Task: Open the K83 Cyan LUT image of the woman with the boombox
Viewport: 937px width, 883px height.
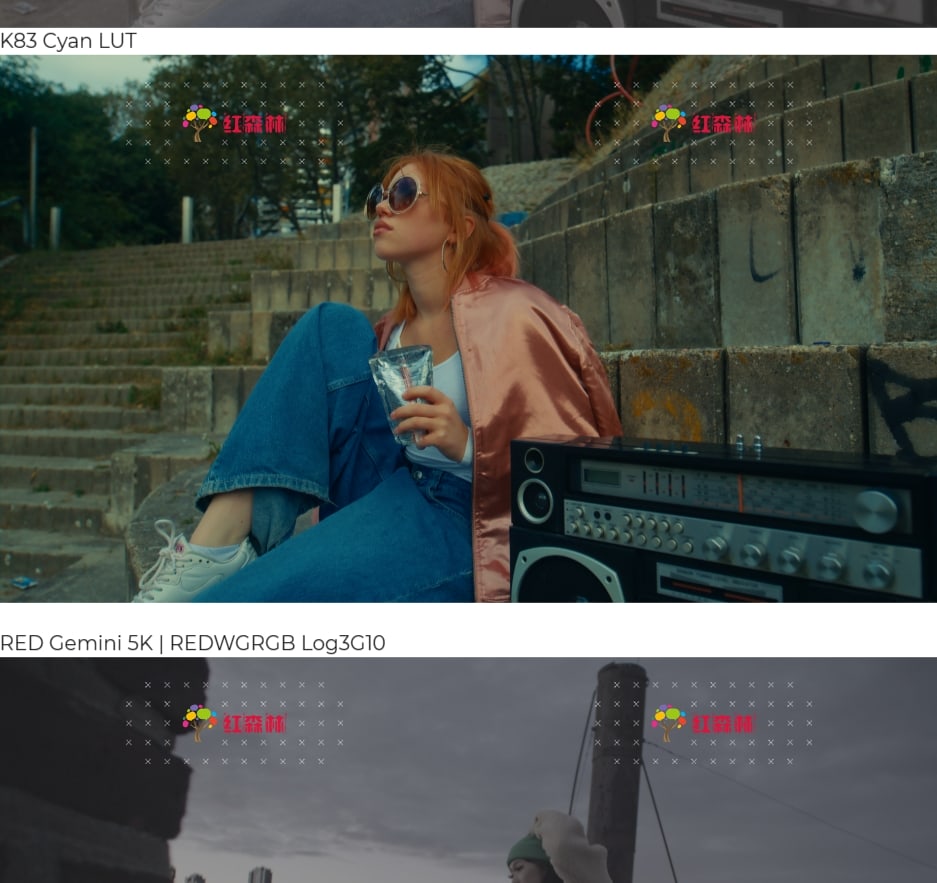Action: [x=468, y=329]
